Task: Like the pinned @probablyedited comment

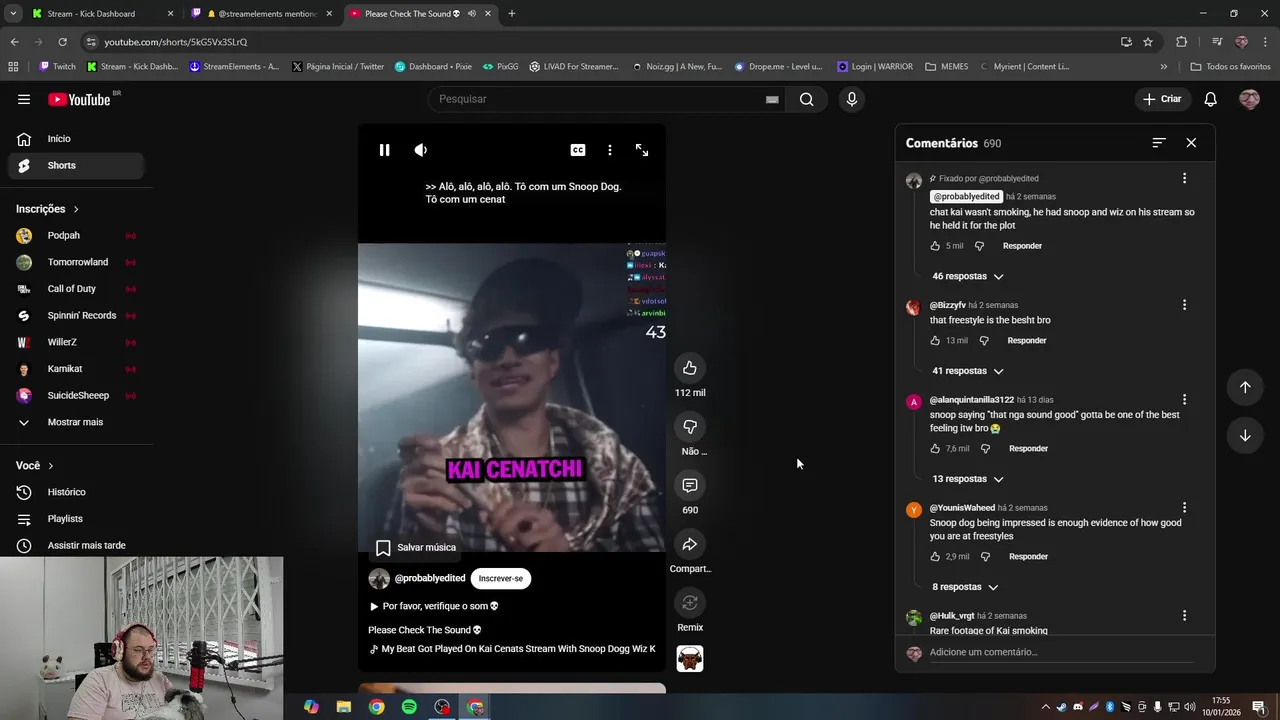Action: pos(936,246)
